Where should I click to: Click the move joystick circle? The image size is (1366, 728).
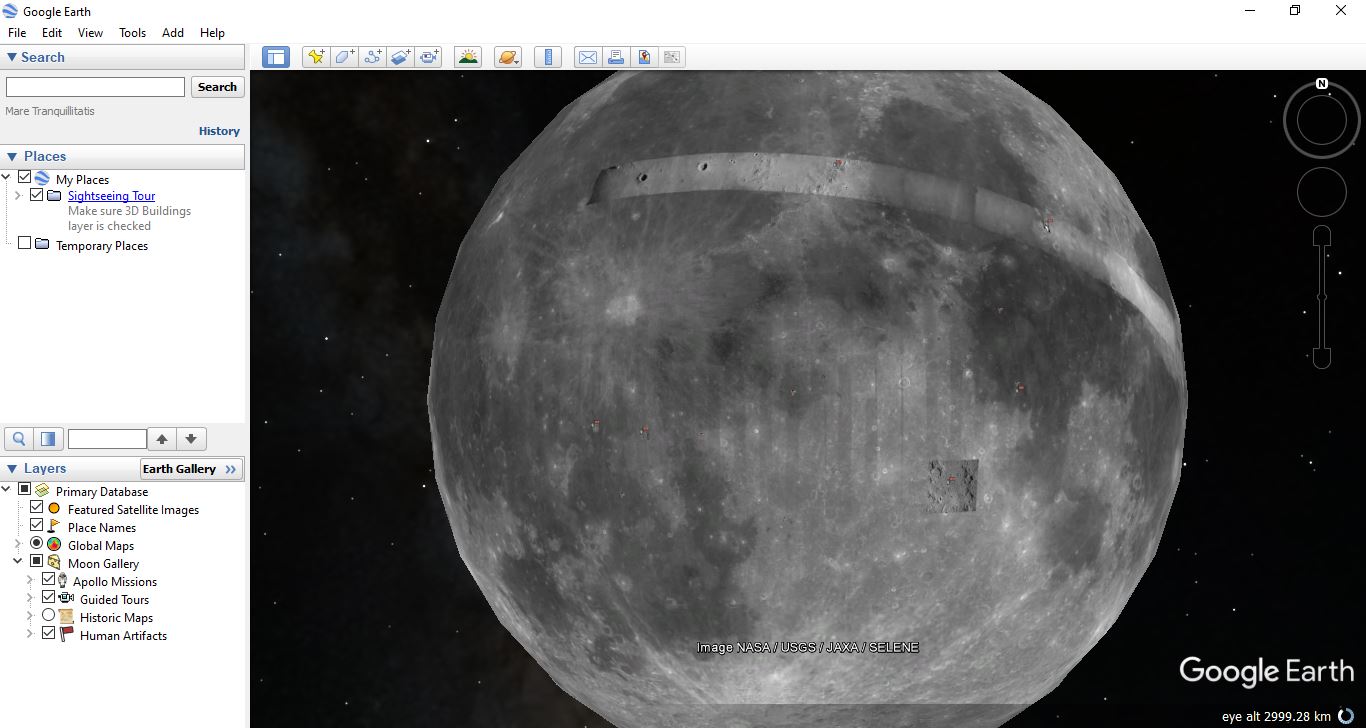1322,192
